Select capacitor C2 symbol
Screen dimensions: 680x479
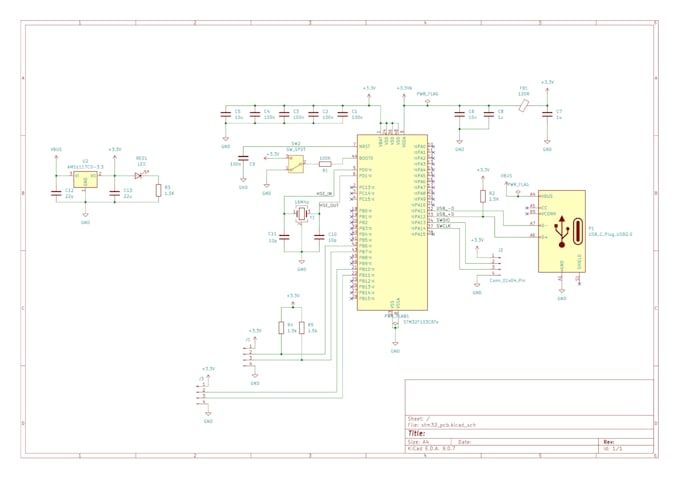point(313,114)
